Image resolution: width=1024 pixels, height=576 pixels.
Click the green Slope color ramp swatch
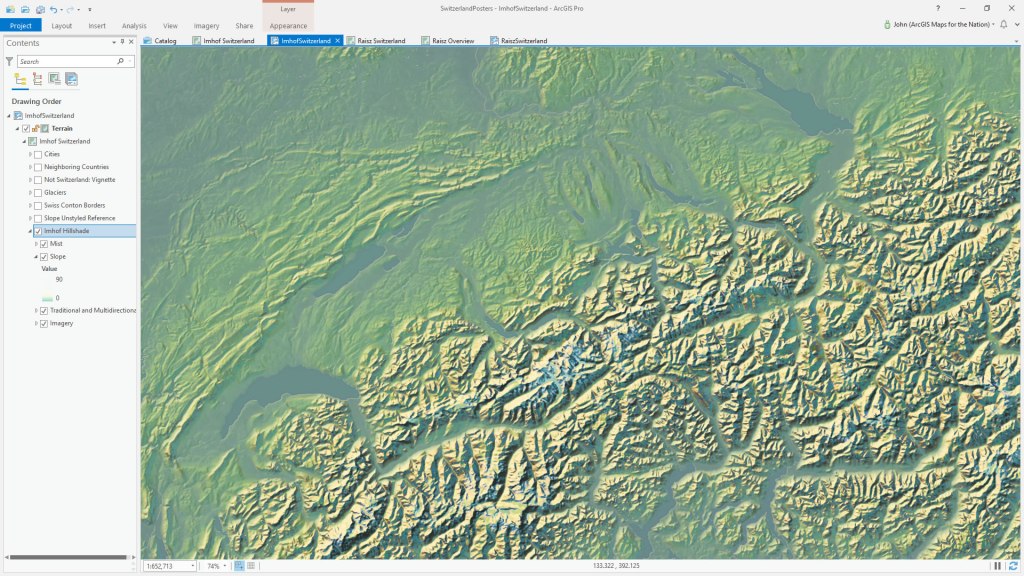click(x=47, y=297)
